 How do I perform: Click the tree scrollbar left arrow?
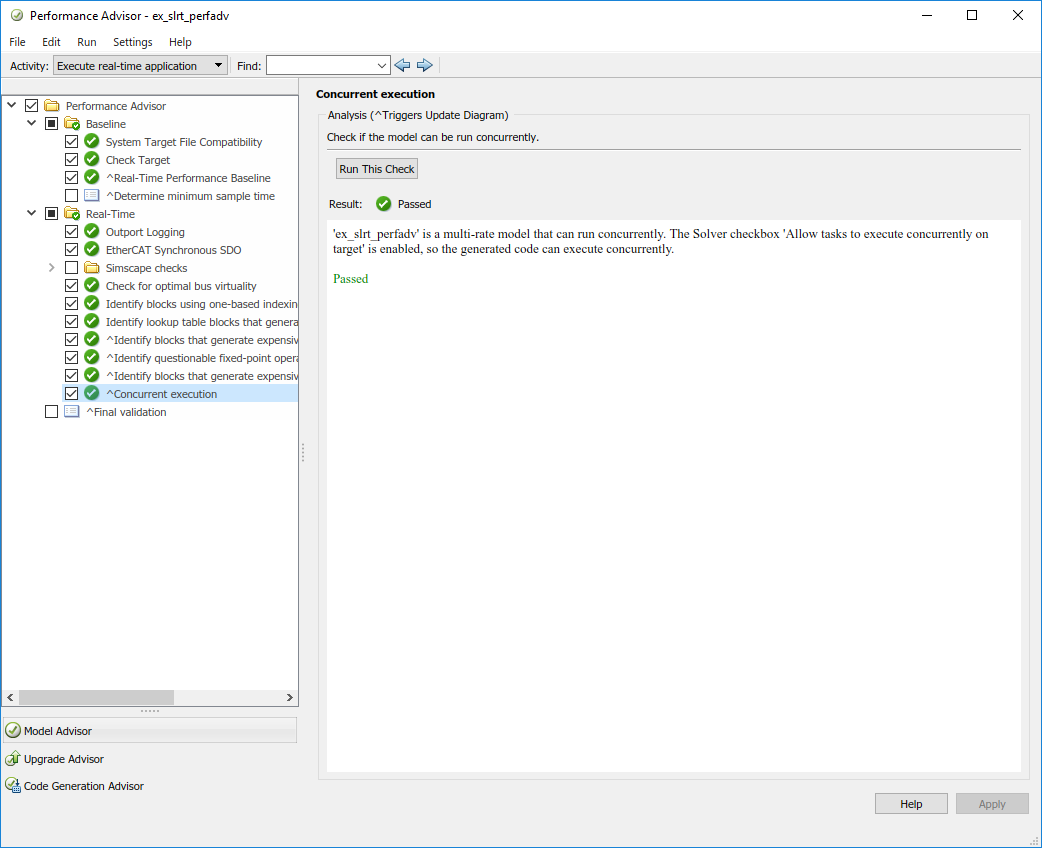coord(10,697)
